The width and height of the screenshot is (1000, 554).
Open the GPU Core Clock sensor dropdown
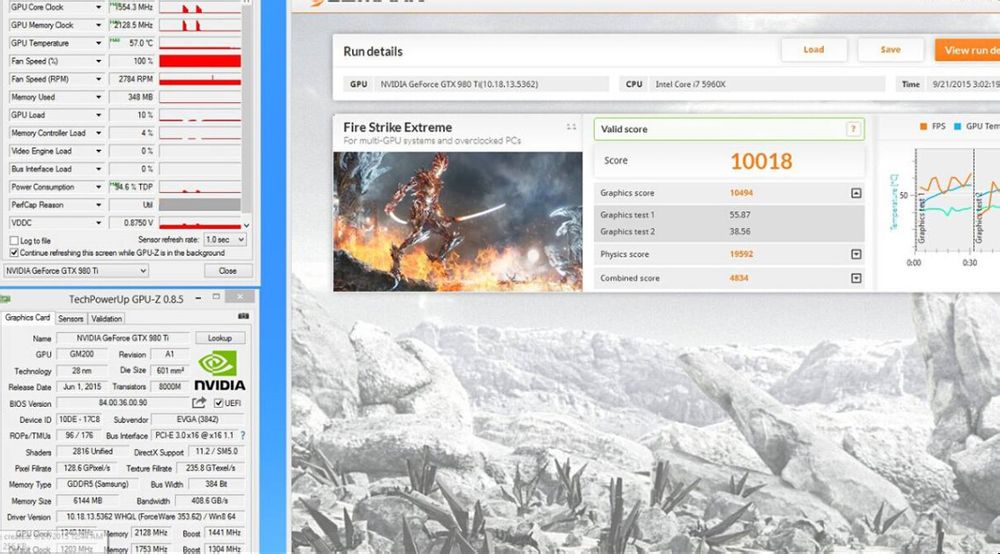[x=98, y=7]
